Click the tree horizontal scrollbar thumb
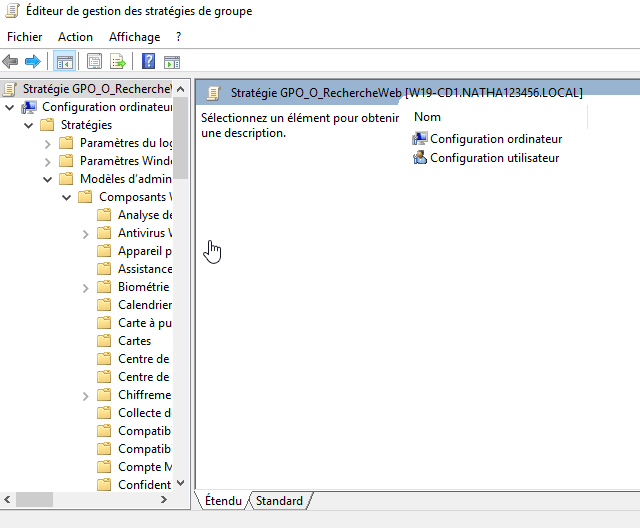The image size is (640, 528). click(x=34, y=499)
